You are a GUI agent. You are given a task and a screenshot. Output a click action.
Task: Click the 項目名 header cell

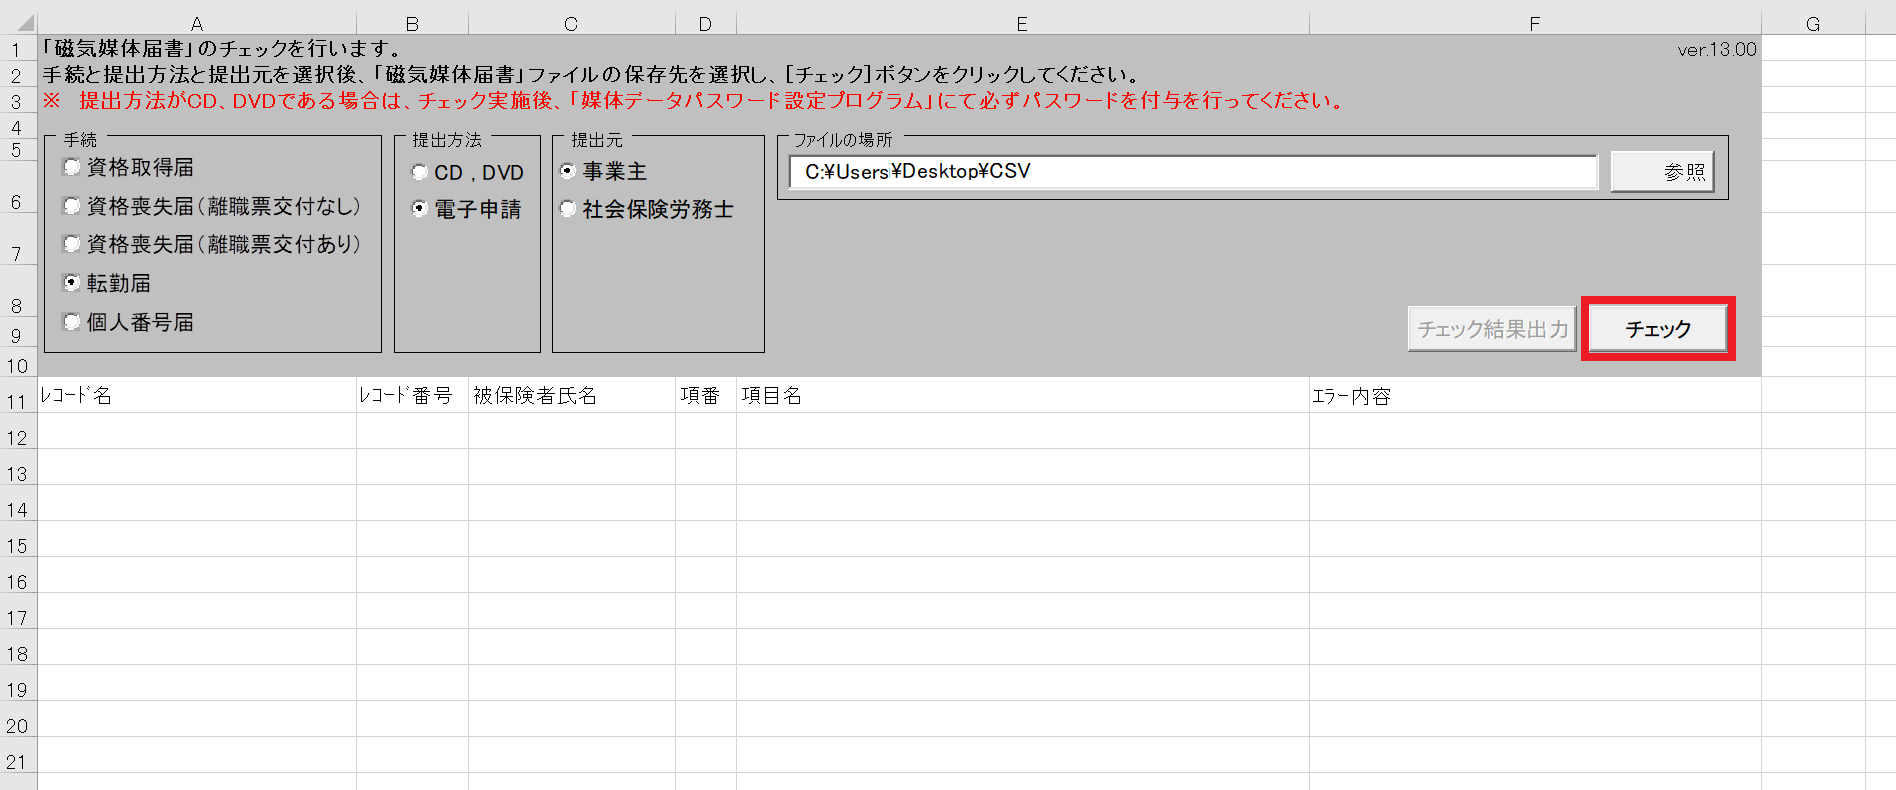[x=1023, y=396]
